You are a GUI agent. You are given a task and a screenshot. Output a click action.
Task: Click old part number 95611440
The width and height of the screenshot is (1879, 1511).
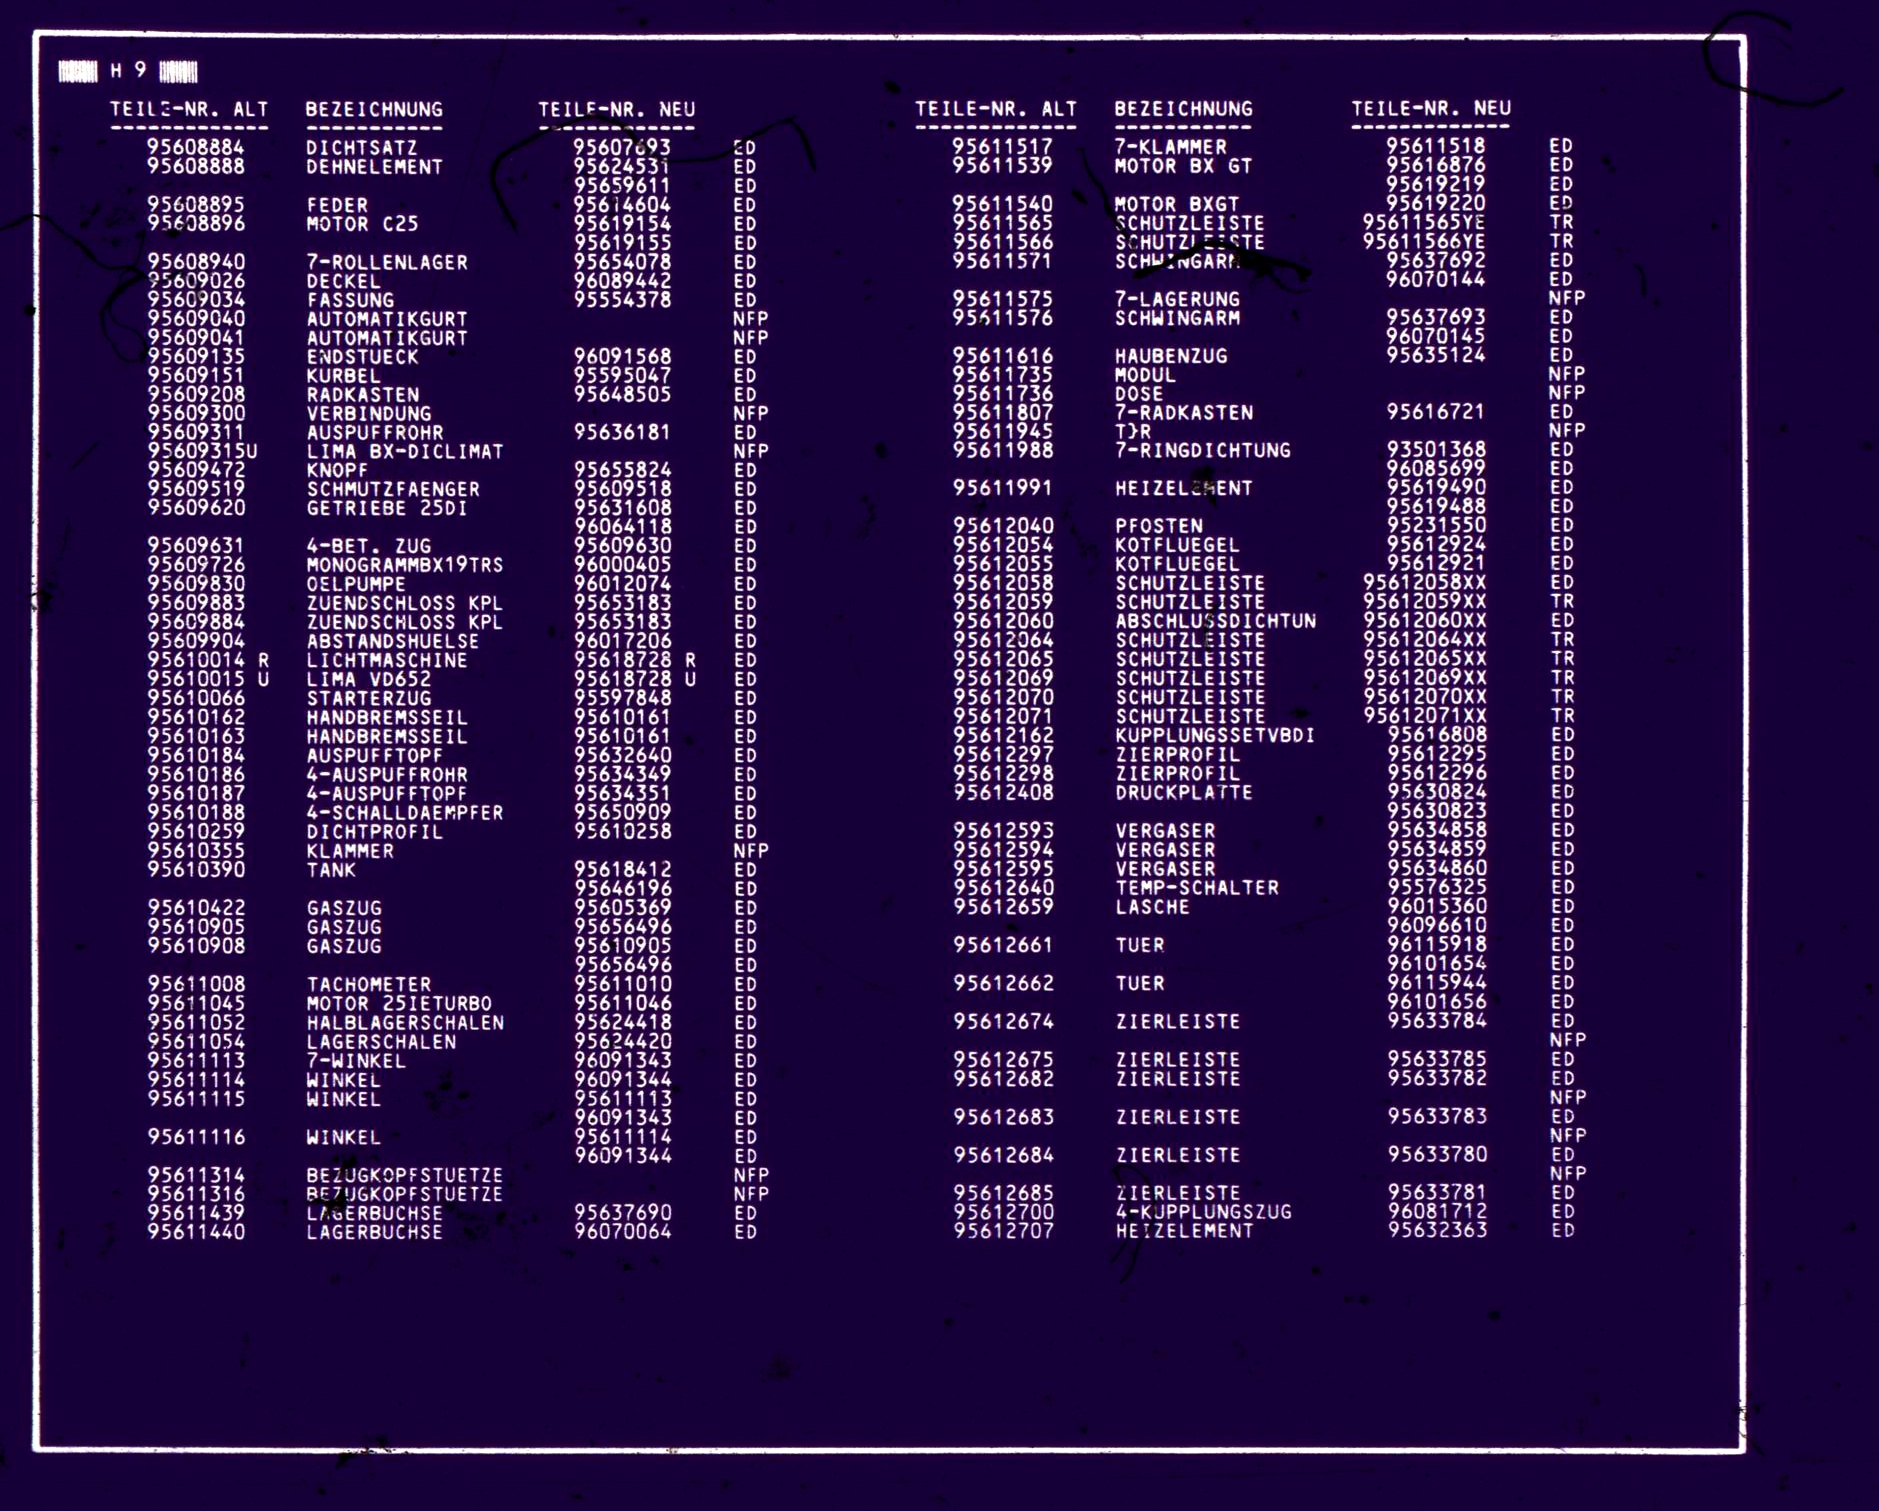(x=196, y=1232)
